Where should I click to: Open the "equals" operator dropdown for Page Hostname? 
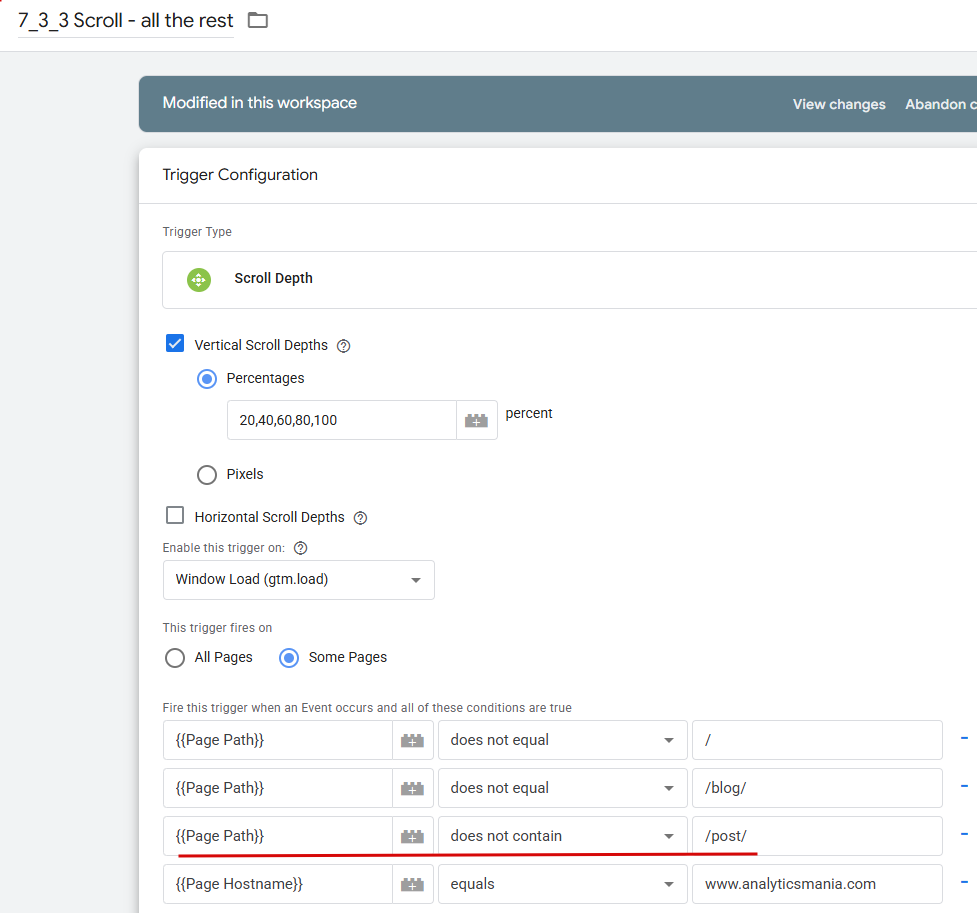tap(562, 884)
